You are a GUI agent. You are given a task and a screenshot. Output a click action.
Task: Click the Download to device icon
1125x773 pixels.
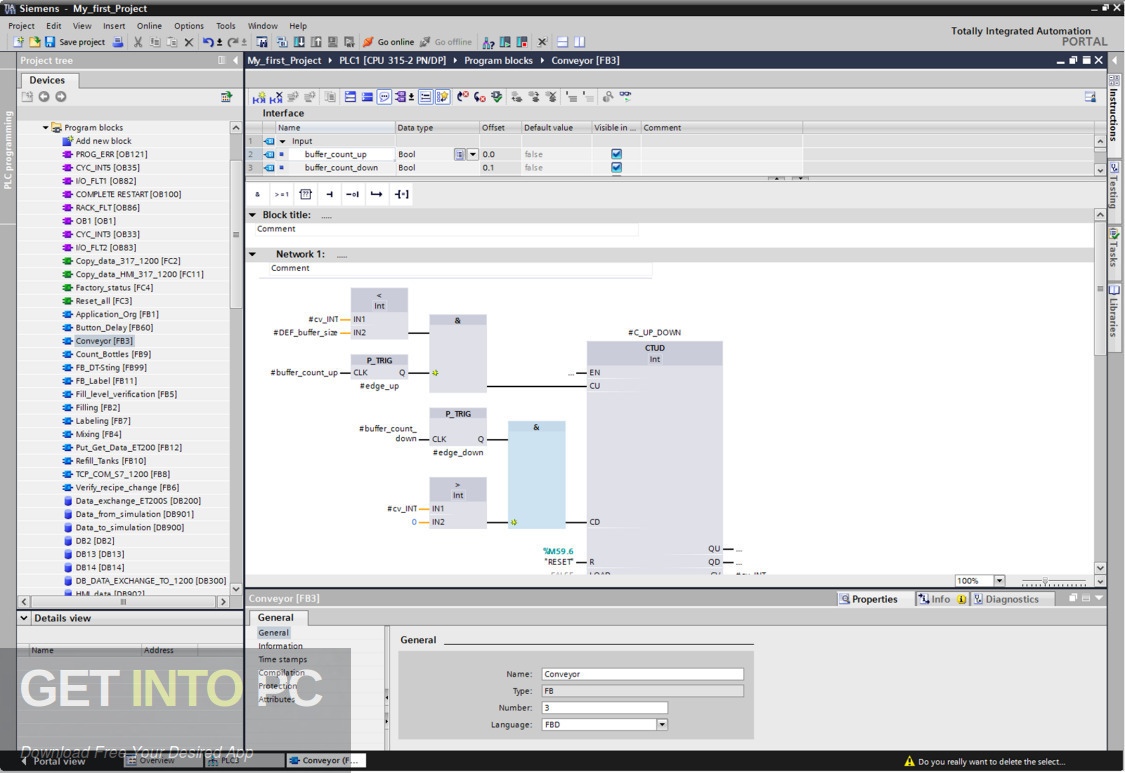pyautogui.click(x=299, y=42)
